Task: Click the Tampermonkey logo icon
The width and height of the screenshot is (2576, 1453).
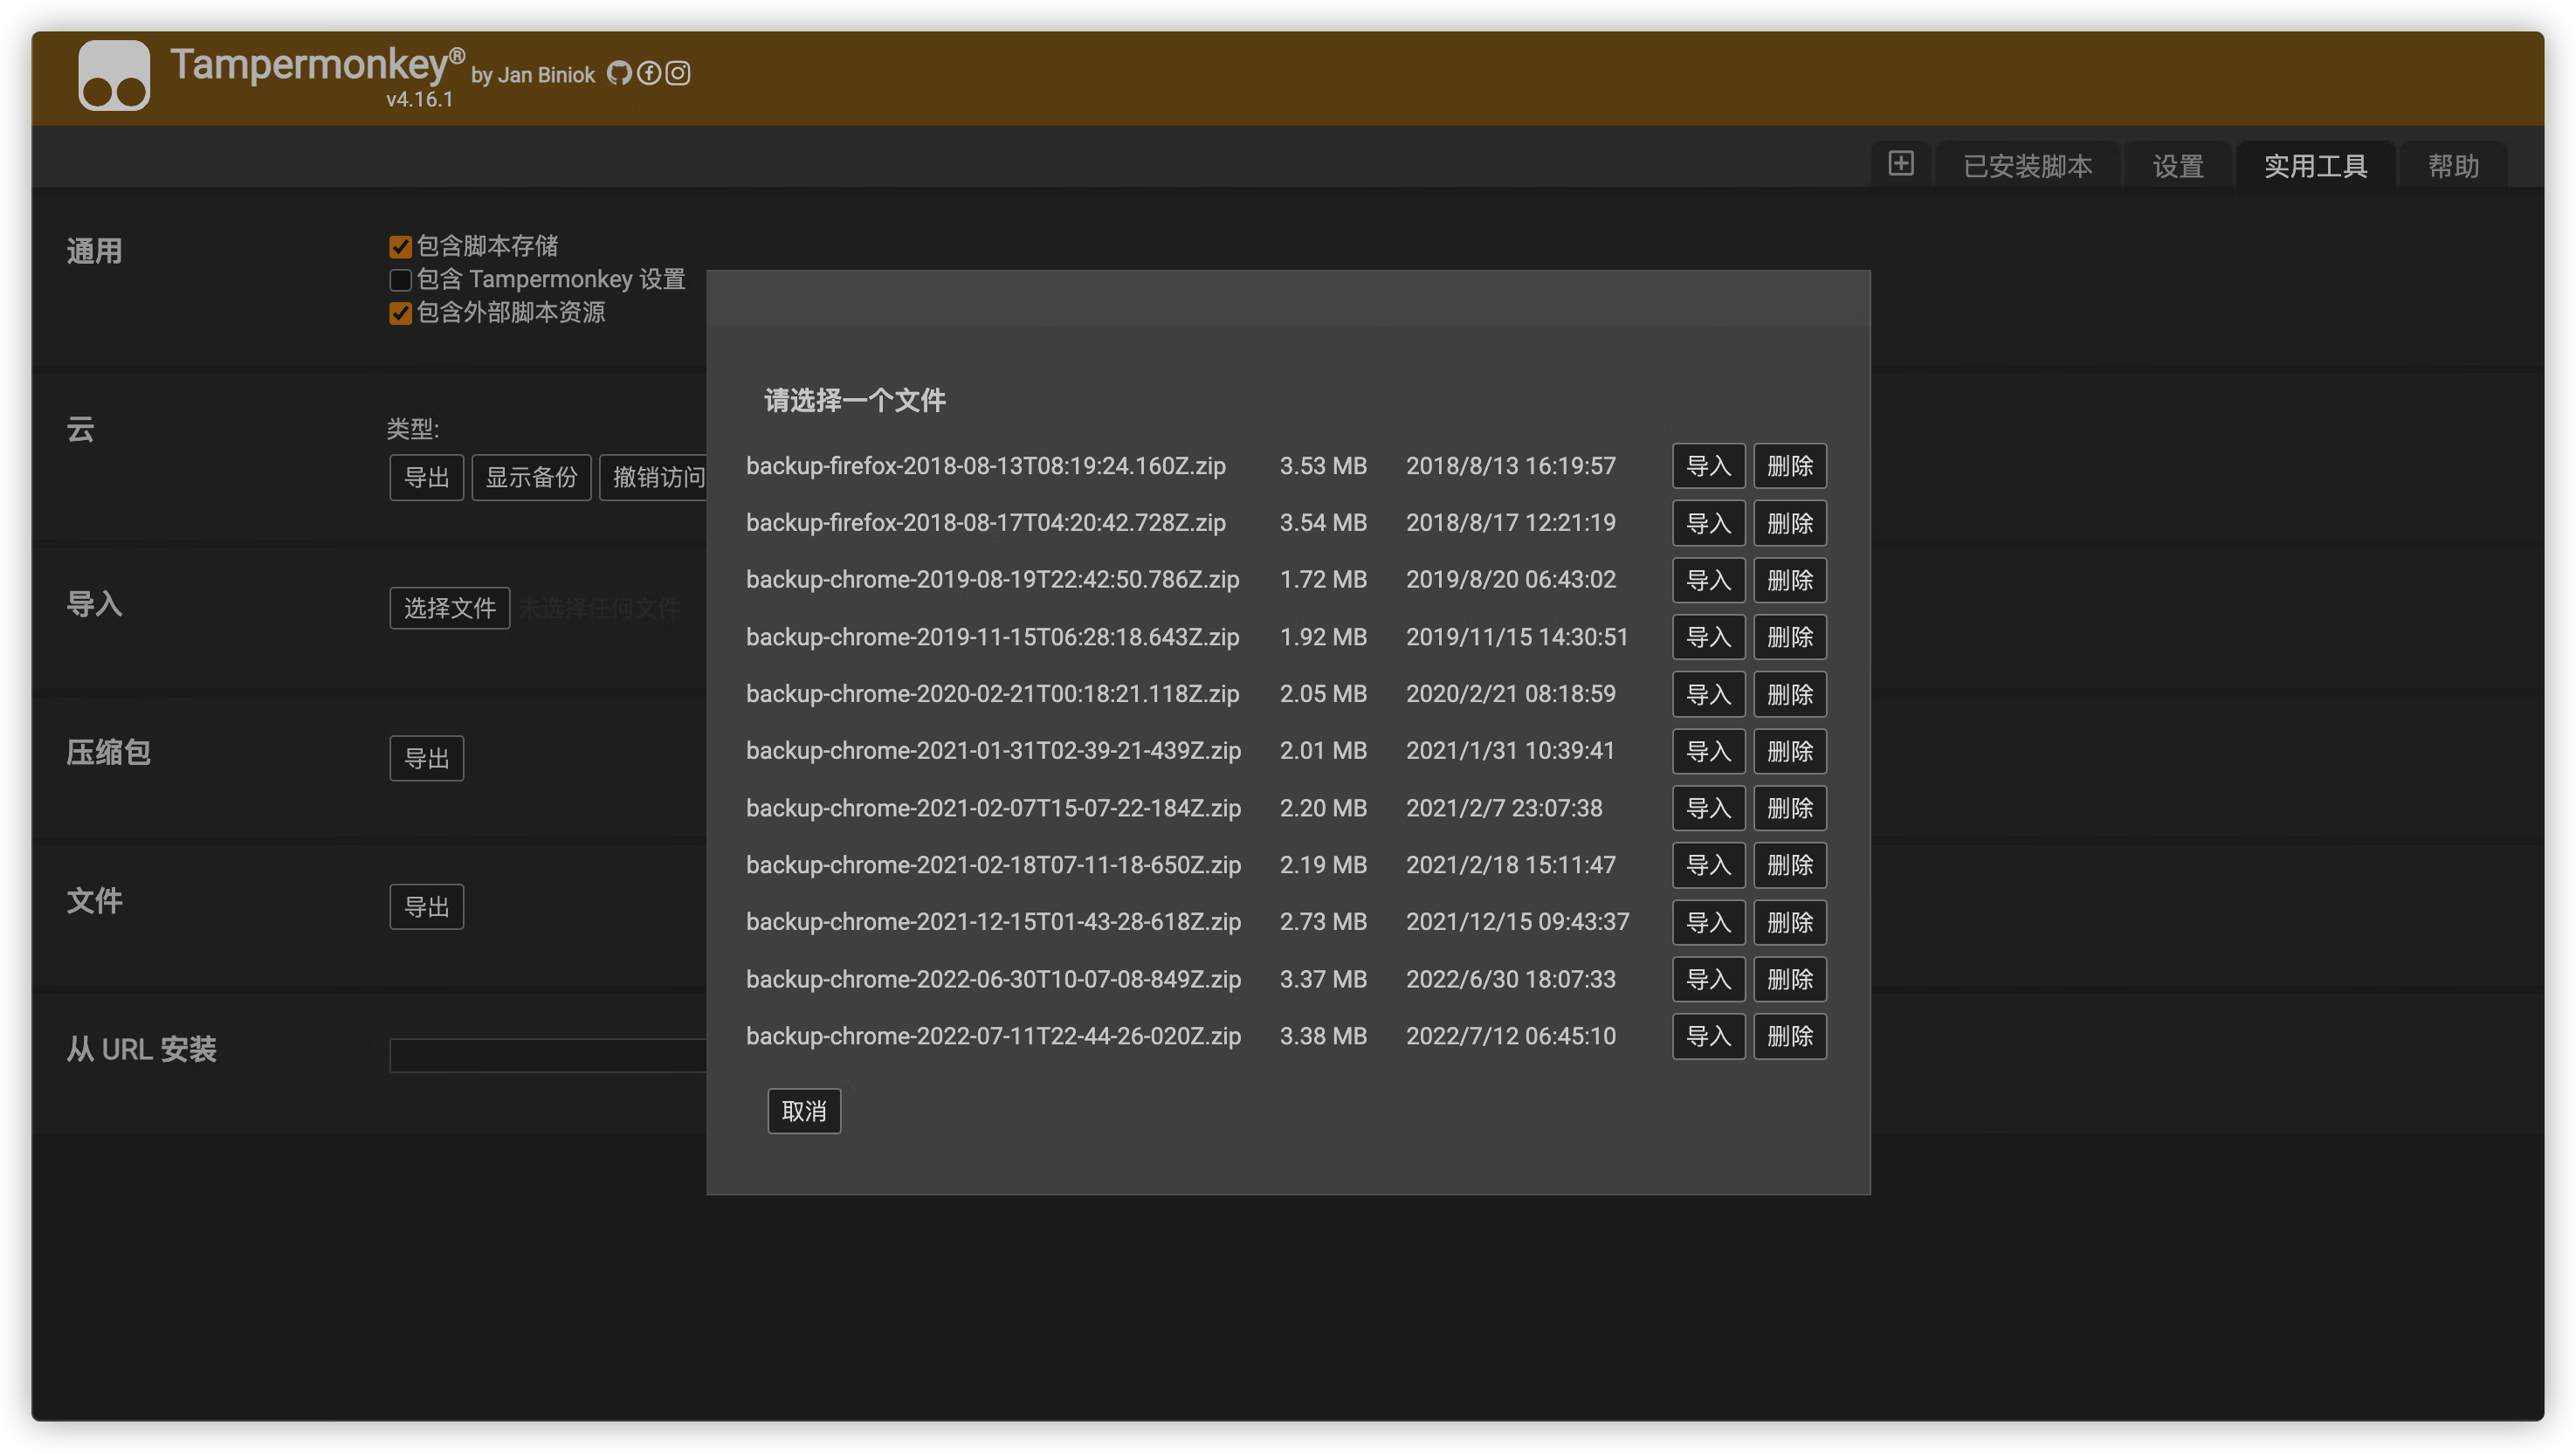Action: (114, 75)
